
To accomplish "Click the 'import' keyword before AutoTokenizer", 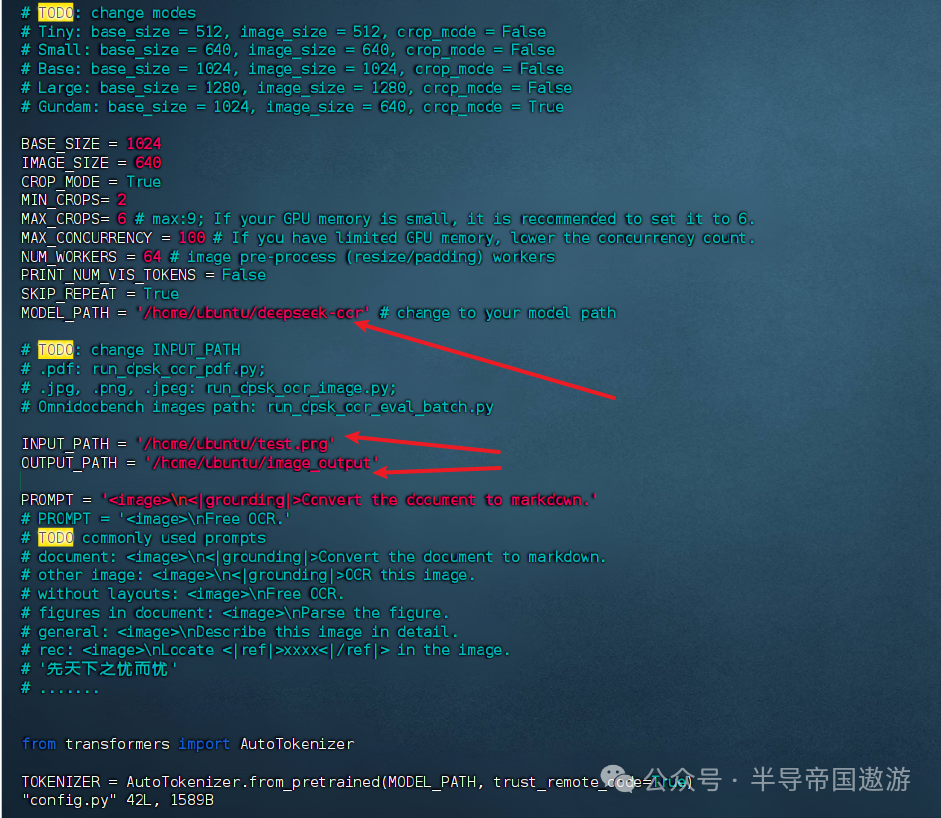I will tap(204, 744).
